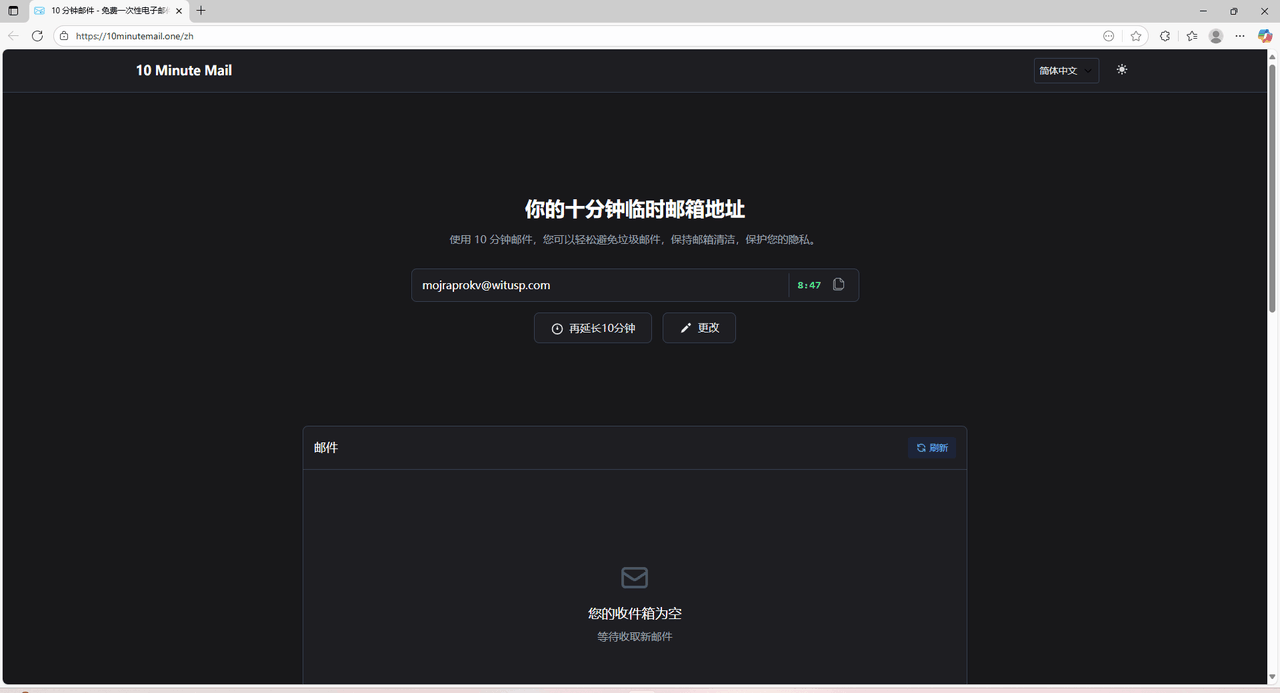Screen dimensions: 1280x693
Task: Open the 简体中文 language dropdown
Action: (1066, 70)
